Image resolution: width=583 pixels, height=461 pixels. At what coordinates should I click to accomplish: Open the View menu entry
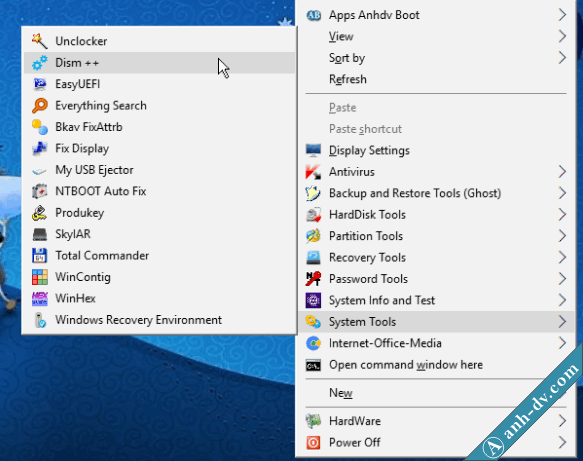(435, 36)
